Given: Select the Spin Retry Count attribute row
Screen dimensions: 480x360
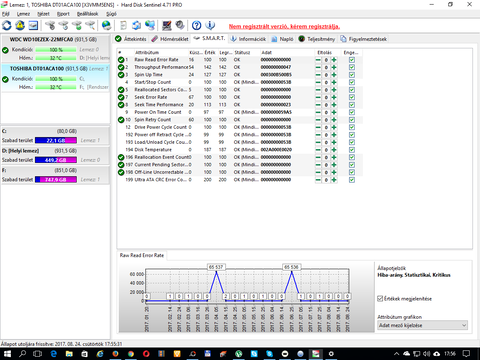Looking at the screenshot, I should [239, 120].
